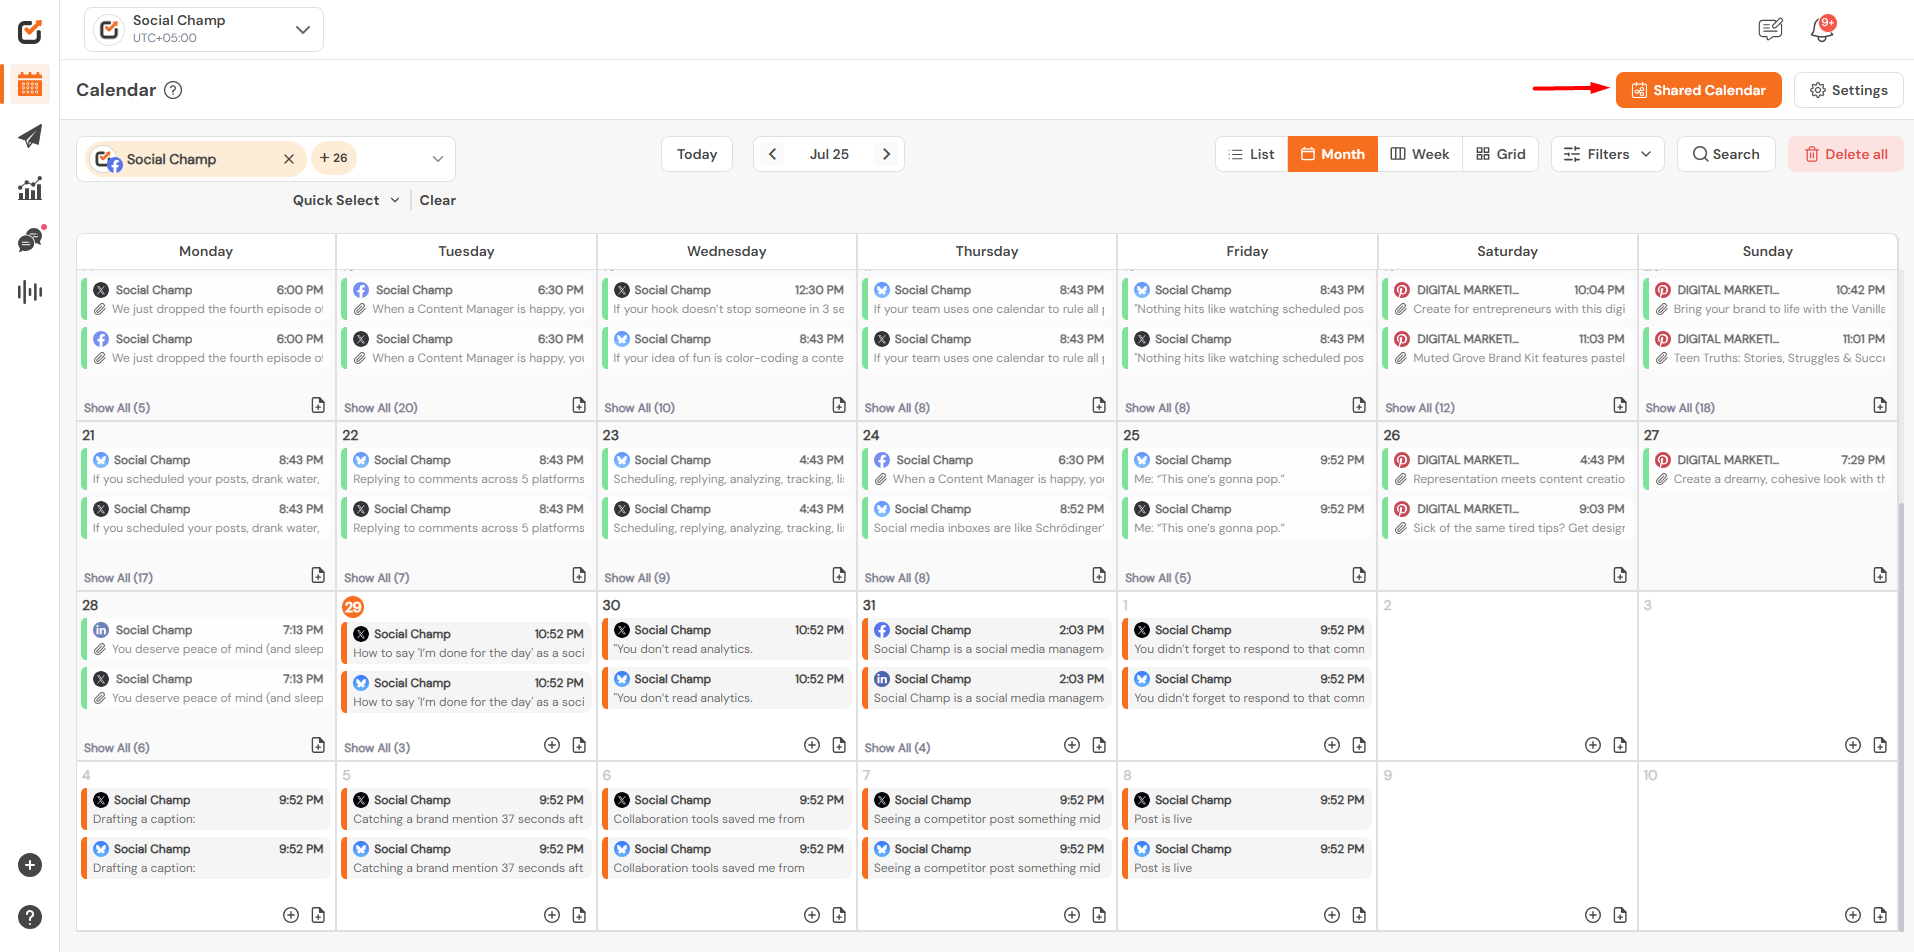Add a note on day 27
The image size is (1914, 952).
(1880, 575)
